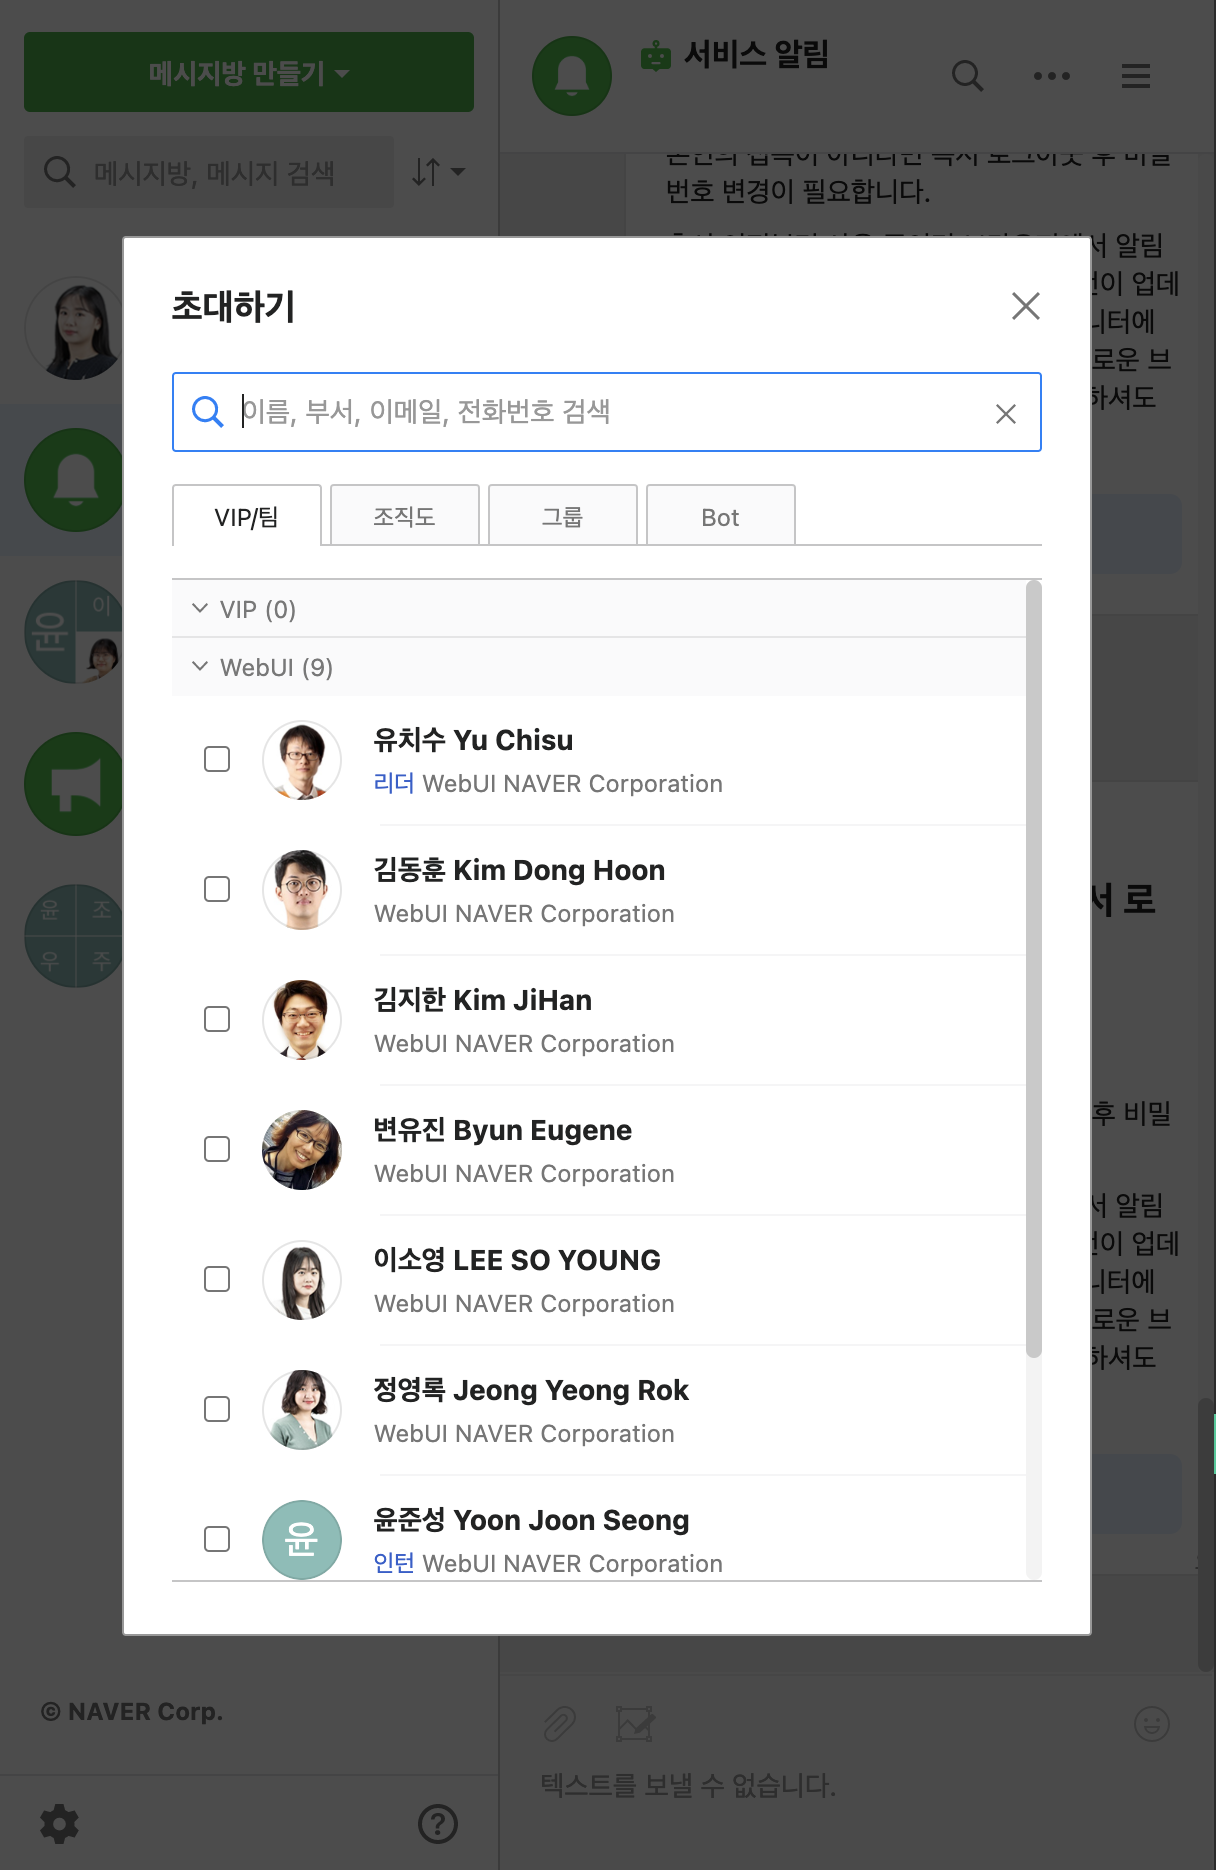Click the image attach icon
This screenshot has width=1216, height=1870.
coord(636,1724)
